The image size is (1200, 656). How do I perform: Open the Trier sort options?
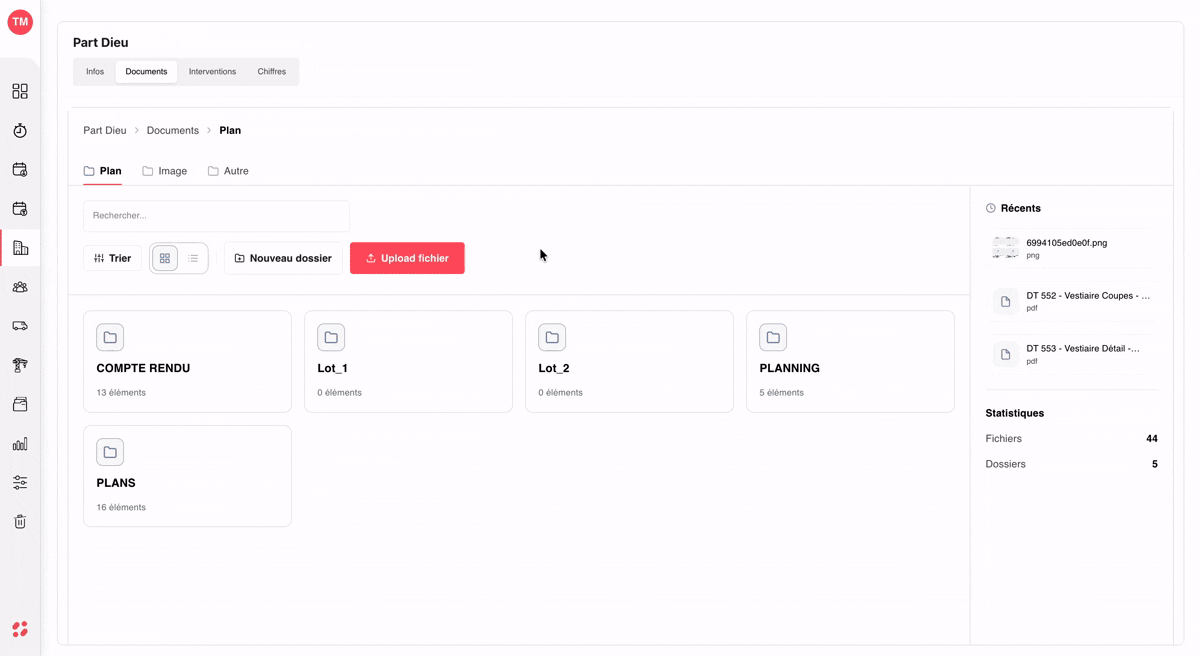(112, 258)
